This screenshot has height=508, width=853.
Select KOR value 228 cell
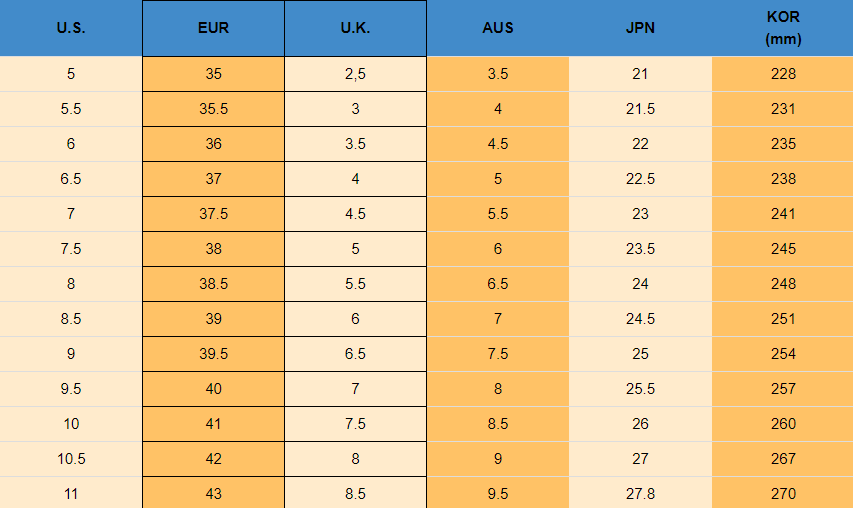point(783,74)
